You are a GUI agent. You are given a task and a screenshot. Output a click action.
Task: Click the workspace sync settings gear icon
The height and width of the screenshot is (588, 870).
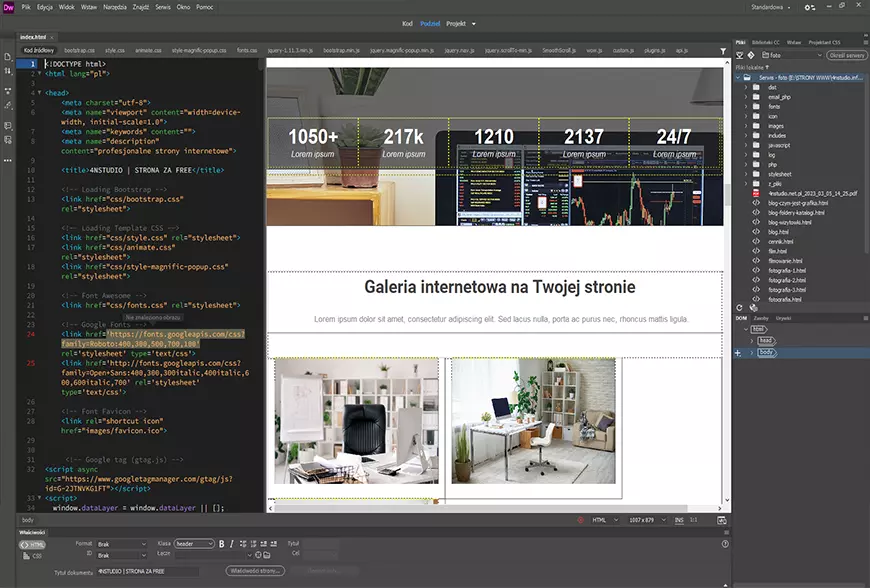(810, 7)
